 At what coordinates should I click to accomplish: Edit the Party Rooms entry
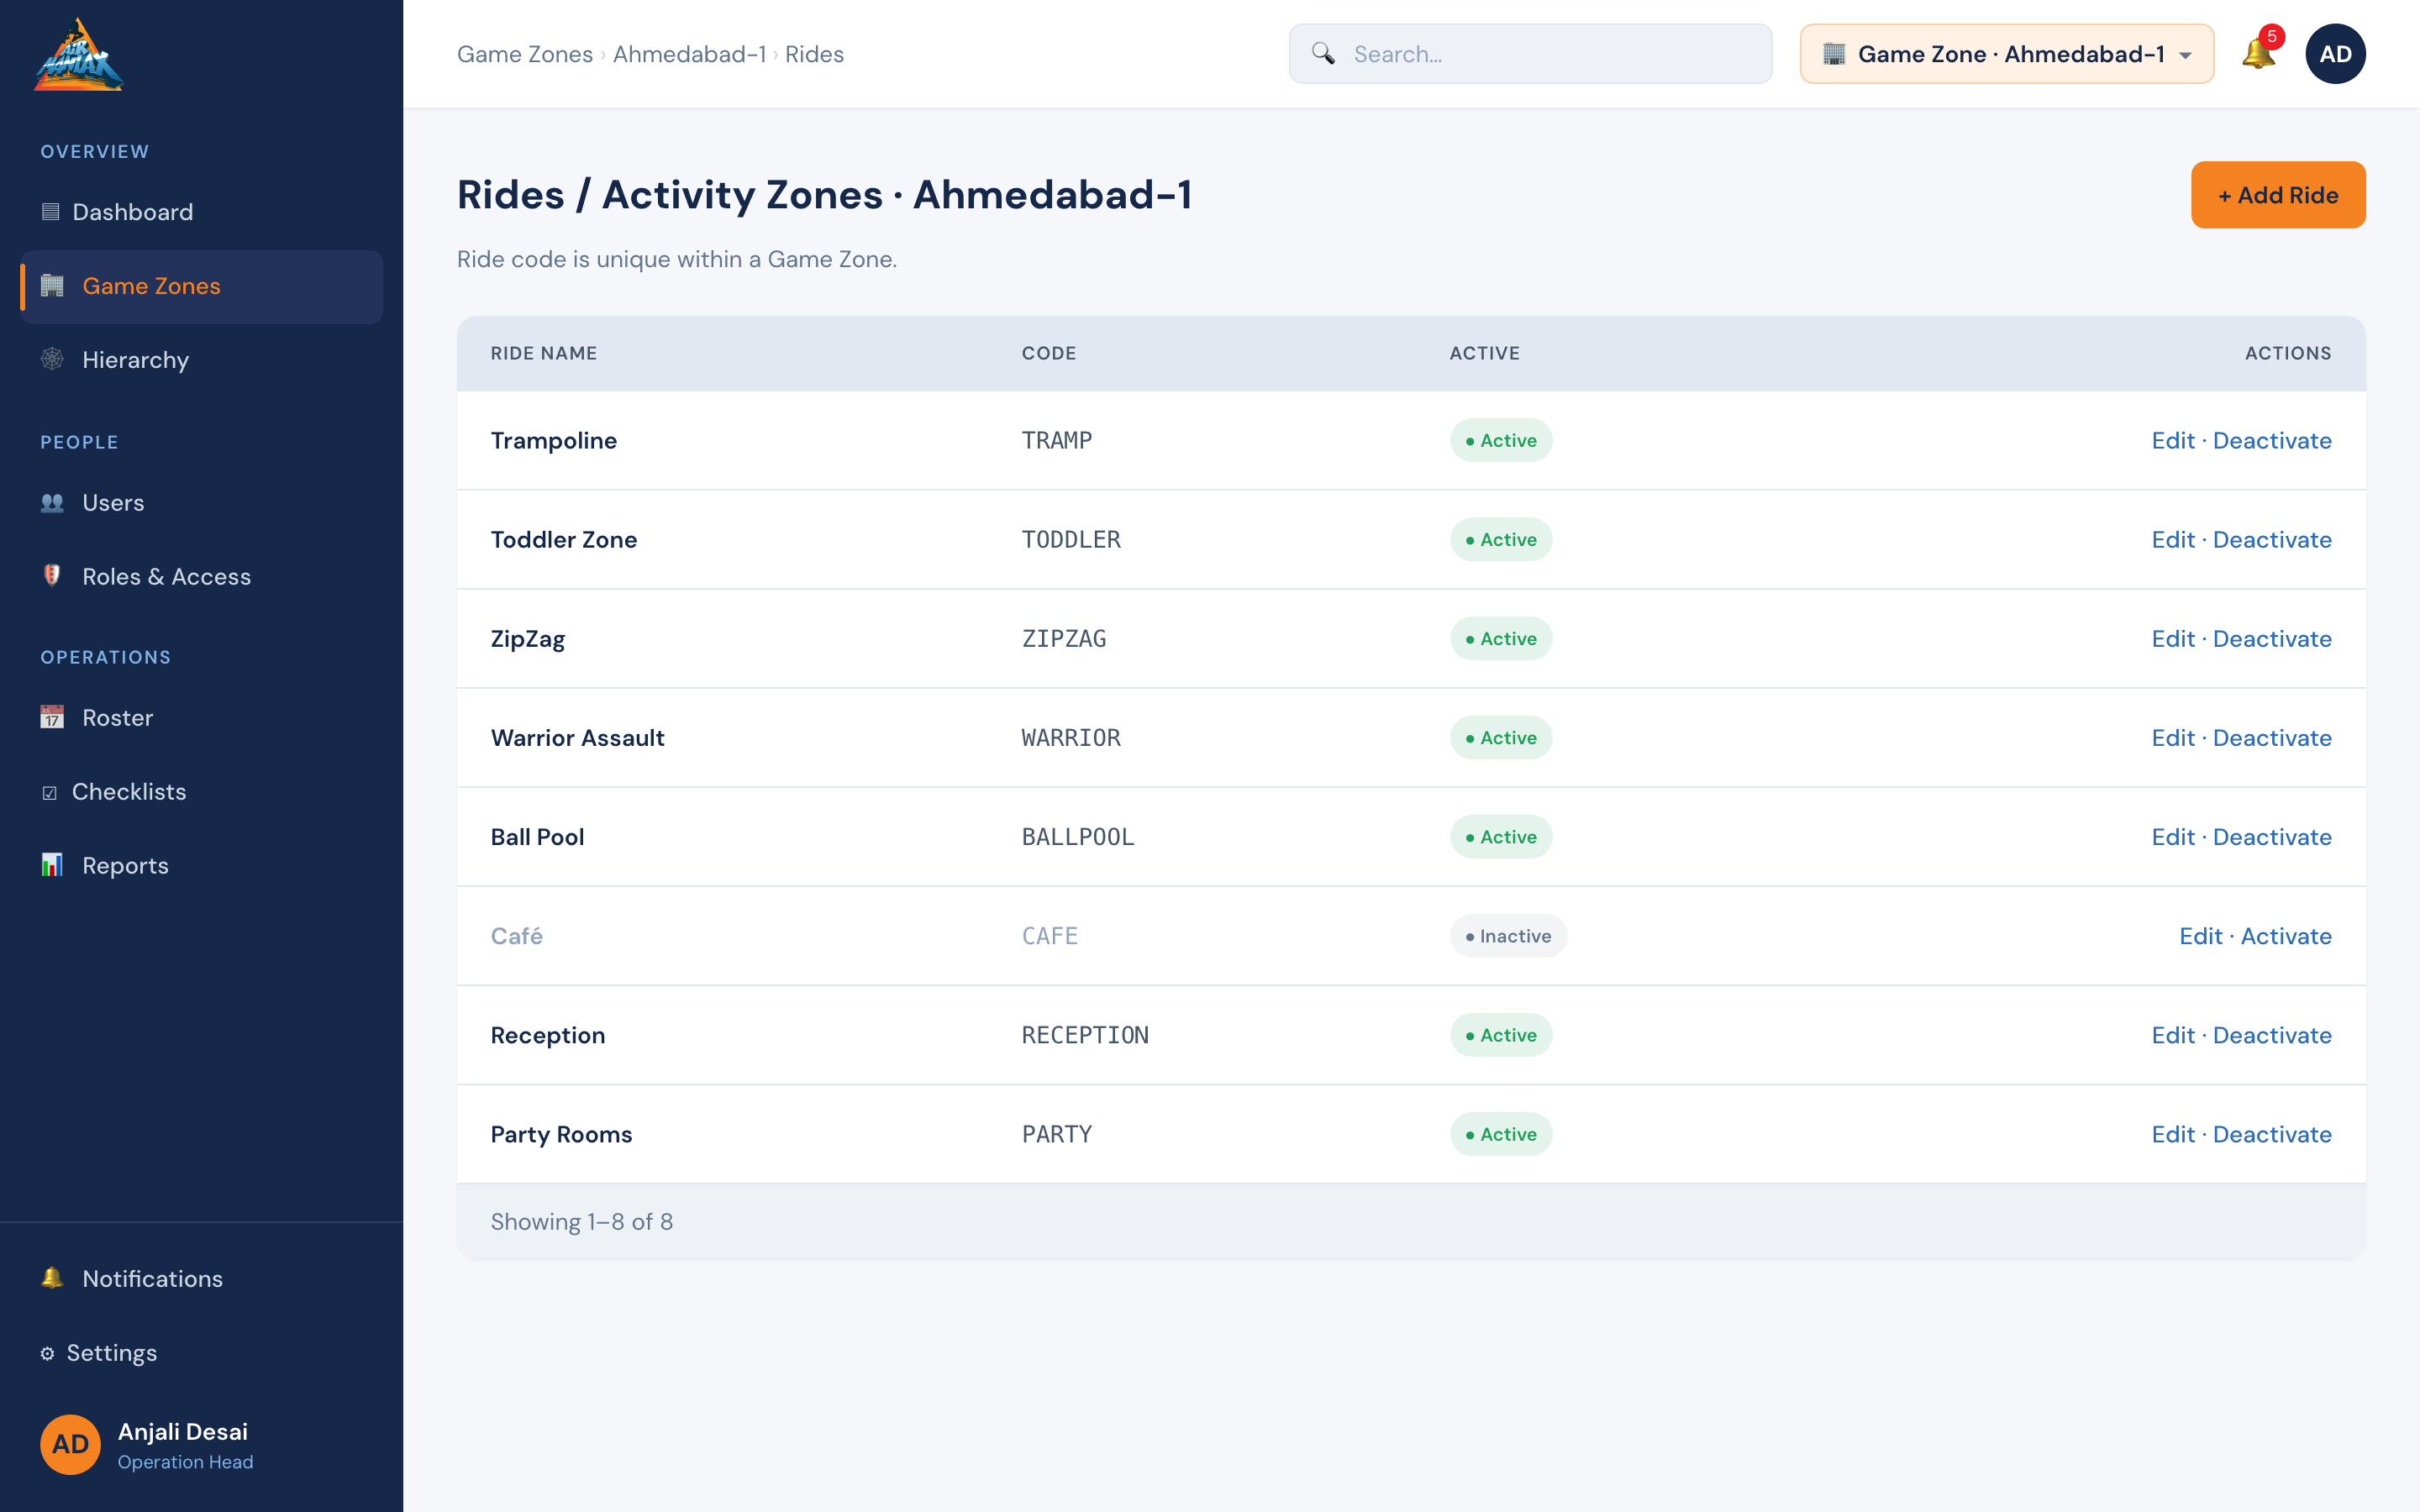point(2173,1133)
